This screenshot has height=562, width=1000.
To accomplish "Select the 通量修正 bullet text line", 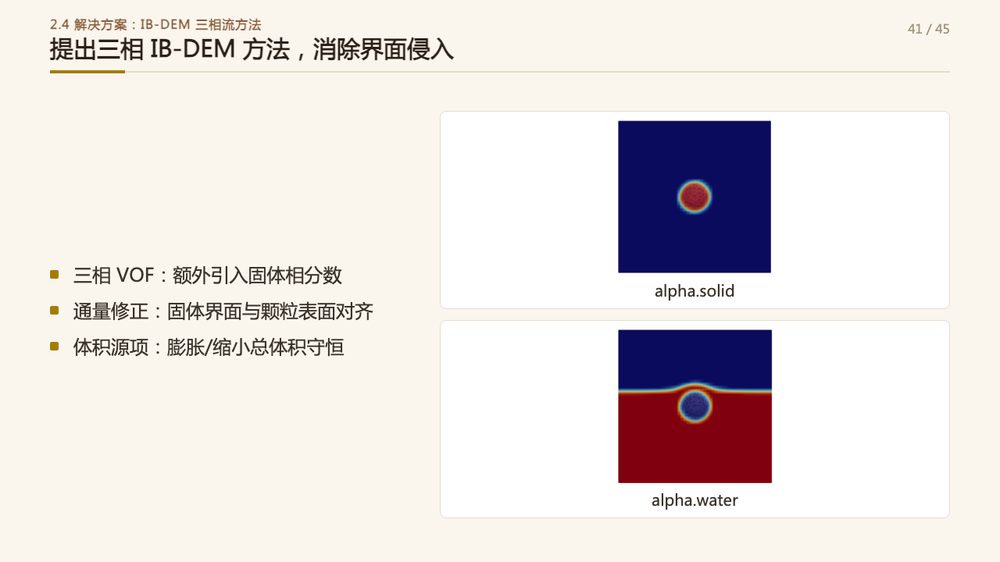I will point(223,311).
